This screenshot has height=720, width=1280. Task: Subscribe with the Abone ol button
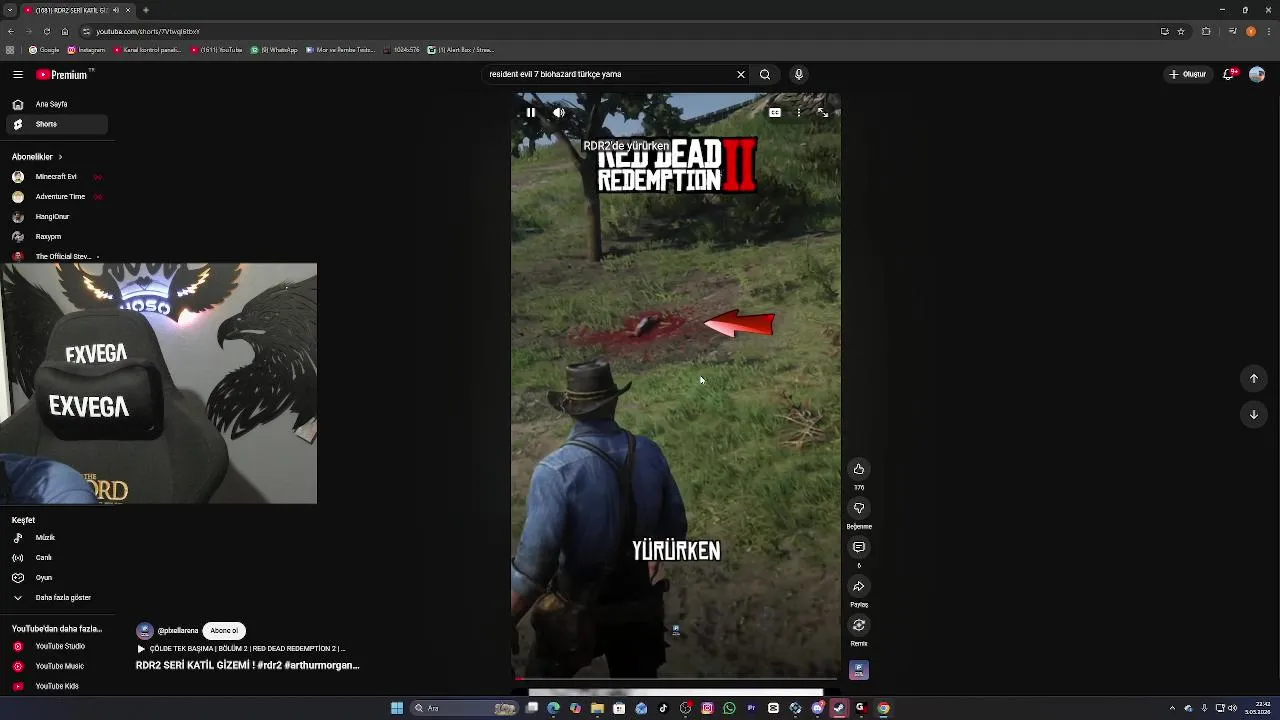tap(224, 631)
